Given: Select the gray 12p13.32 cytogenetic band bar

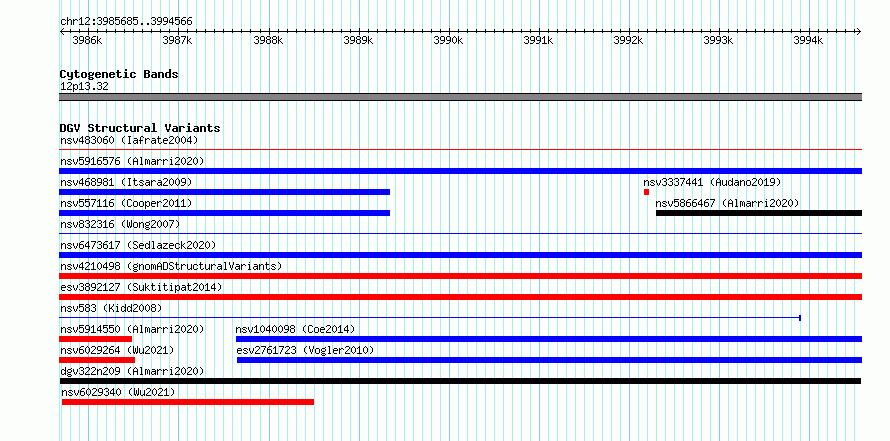Looking at the screenshot, I should coord(460,97).
